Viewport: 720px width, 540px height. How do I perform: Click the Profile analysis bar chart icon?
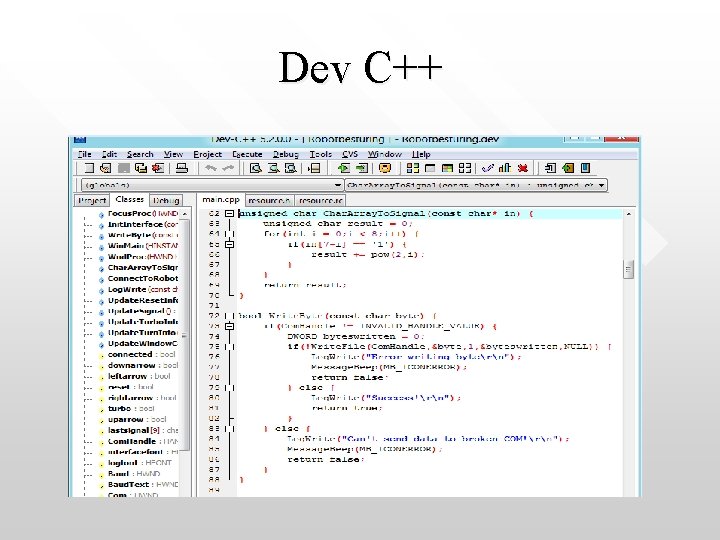click(505, 168)
